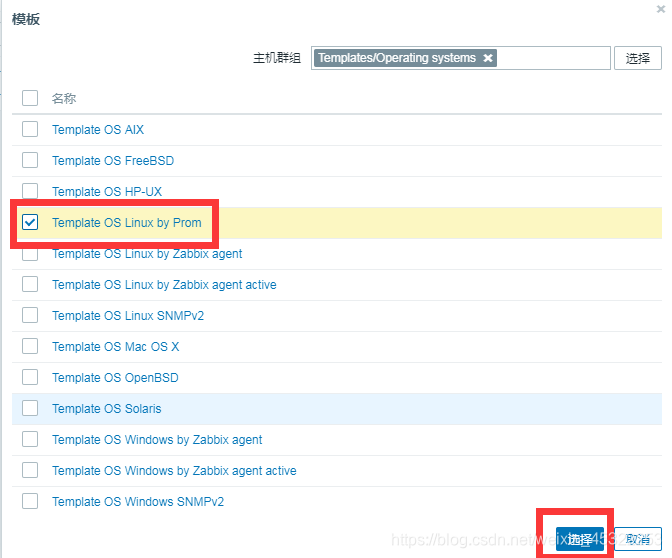Check Template OS Linux by Zabbix agent checkbox
The image size is (672, 558).
30,253
